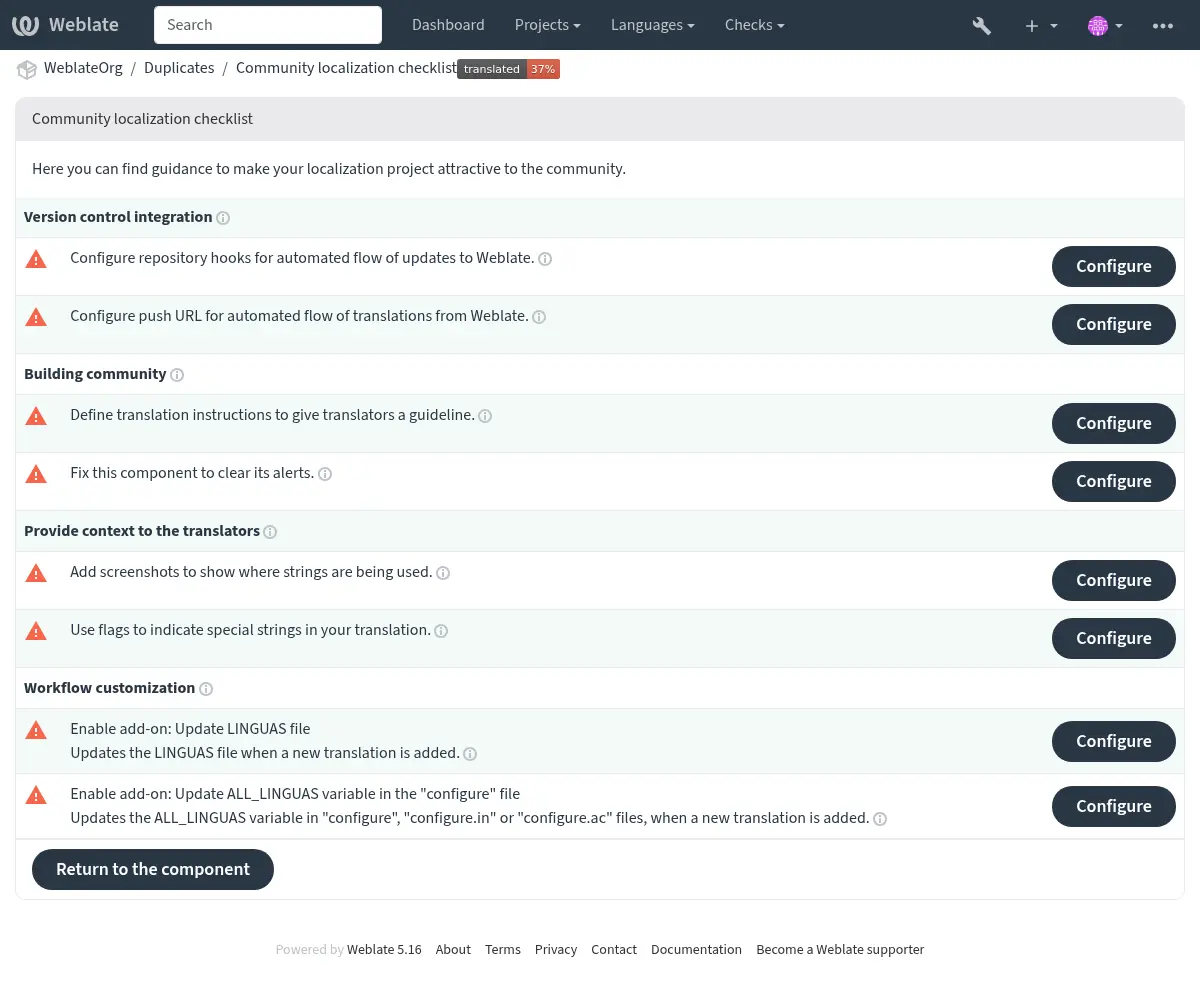Click the three-dots more menu icon
The image size is (1200, 1008).
1162,25
